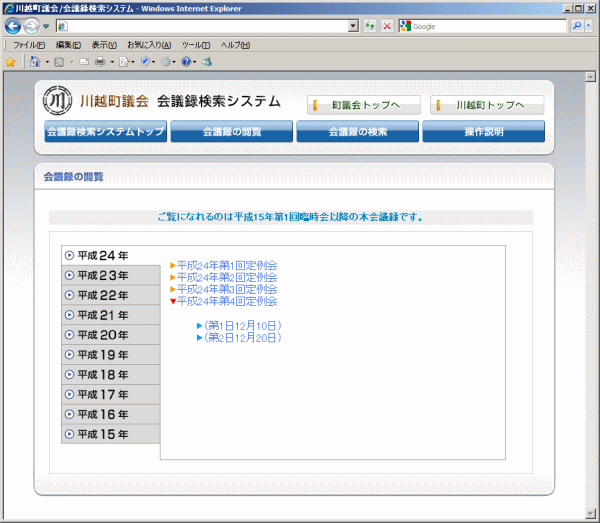Go forward with the Forward arrow button

pyautogui.click(x=31, y=26)
